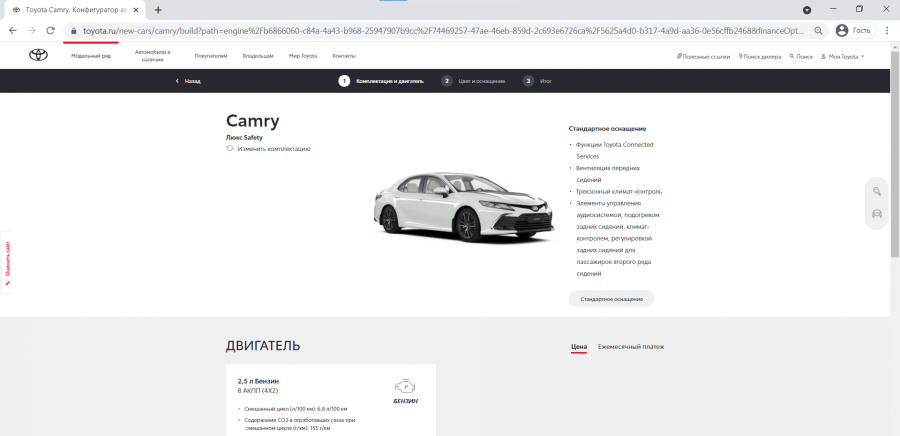Viewport: 900px width, 436px height.
Task: Go to step 3 Итог
Action: pos(537,81)
